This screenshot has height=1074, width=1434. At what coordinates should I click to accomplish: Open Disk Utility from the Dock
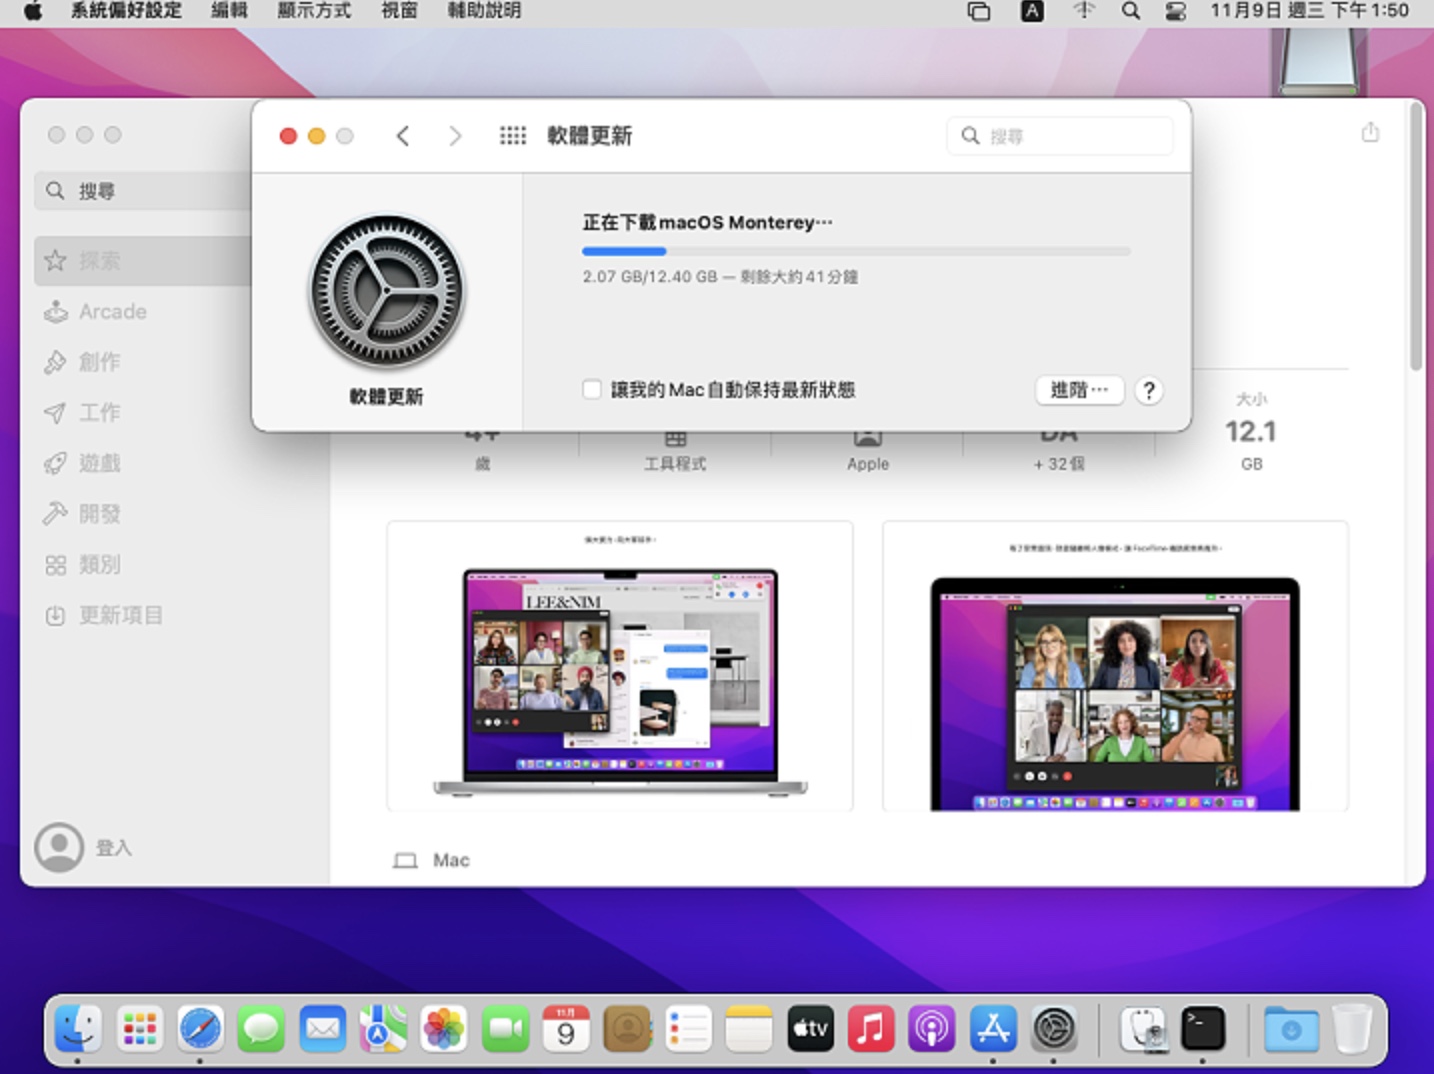click(1142, 1028)
